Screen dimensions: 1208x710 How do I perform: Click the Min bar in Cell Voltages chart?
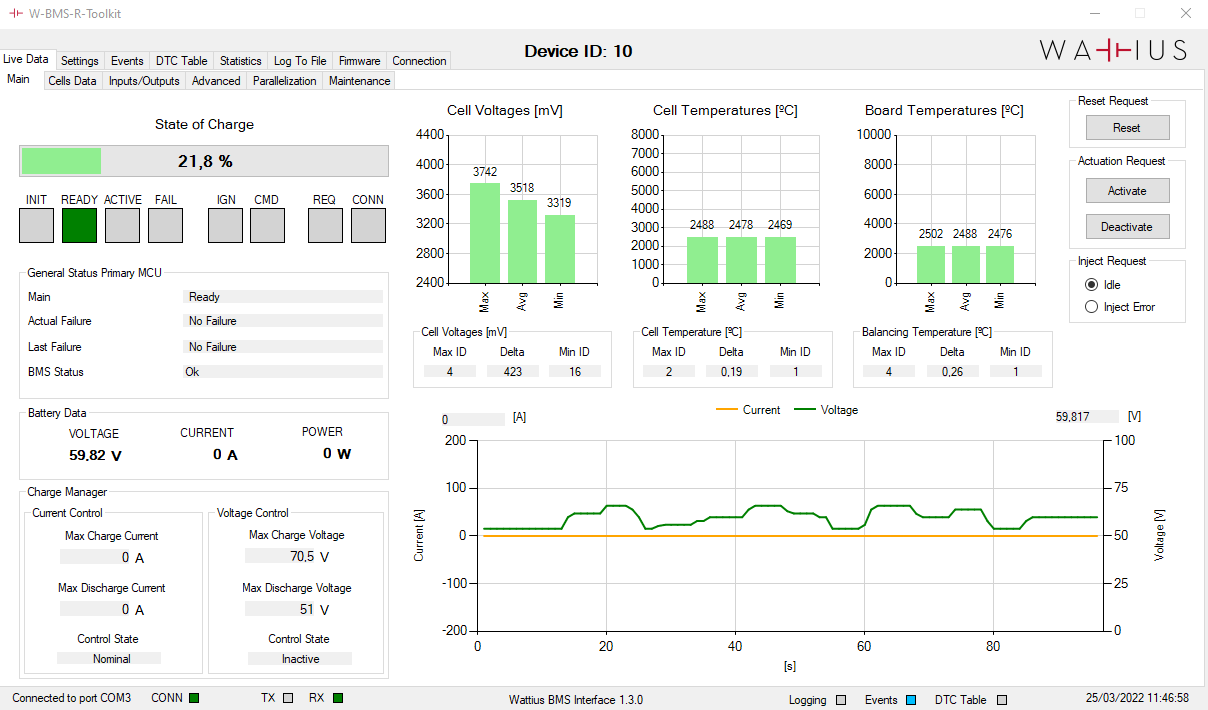coord(560,249)
